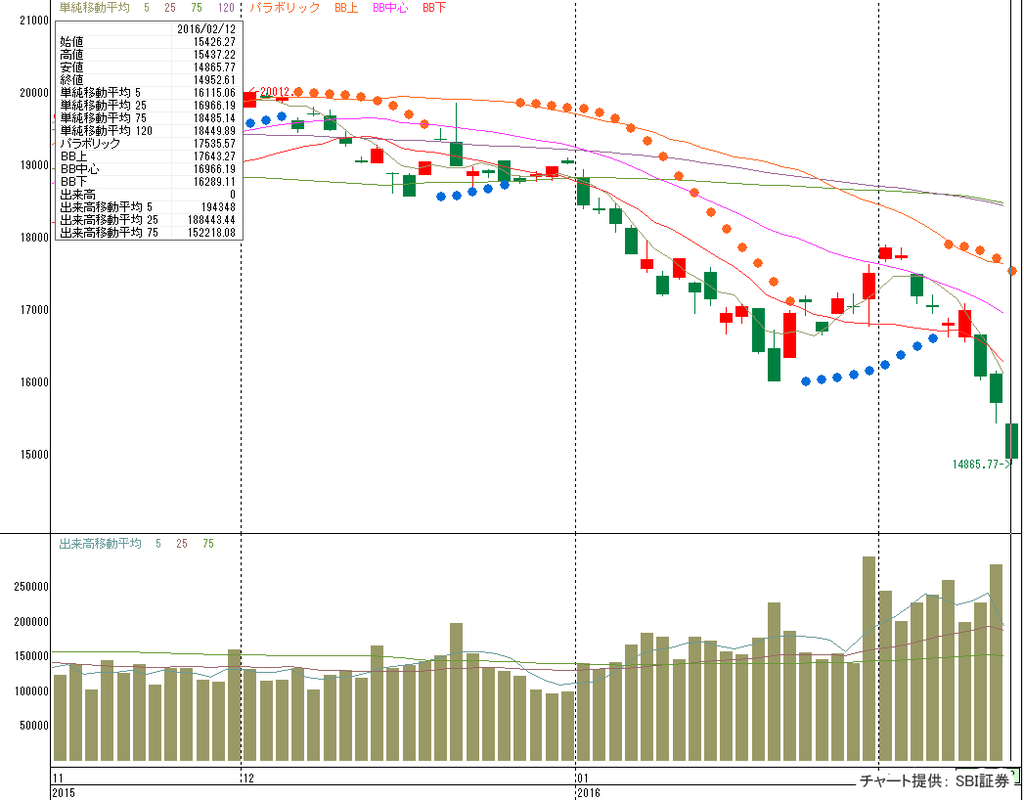Click the 単純移動平均 legend text at top
This screenshot has height=800, width=1024.
coord(94,8)
